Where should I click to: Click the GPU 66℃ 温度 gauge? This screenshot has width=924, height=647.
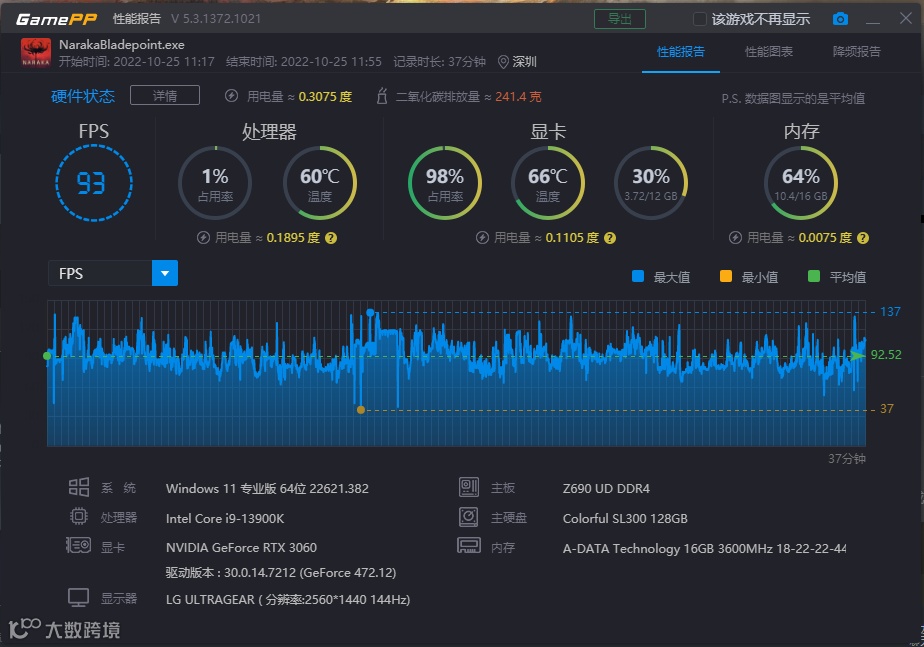tap(548, 183)
